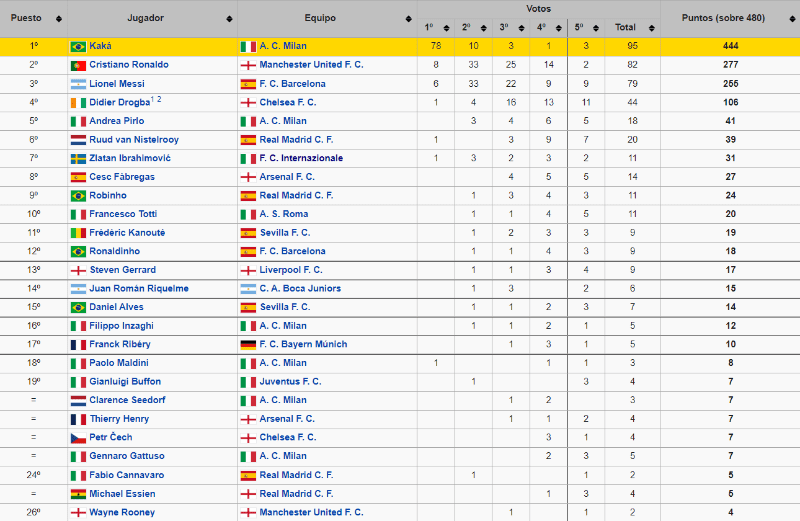Click the Czech flag beside Petr Čech
The image size is (800, 521).
[x=78, y=438]
